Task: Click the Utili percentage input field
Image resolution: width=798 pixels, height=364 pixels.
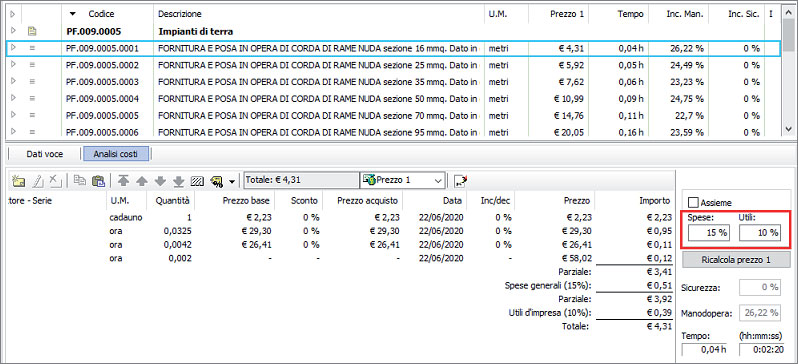Action: 760,233
